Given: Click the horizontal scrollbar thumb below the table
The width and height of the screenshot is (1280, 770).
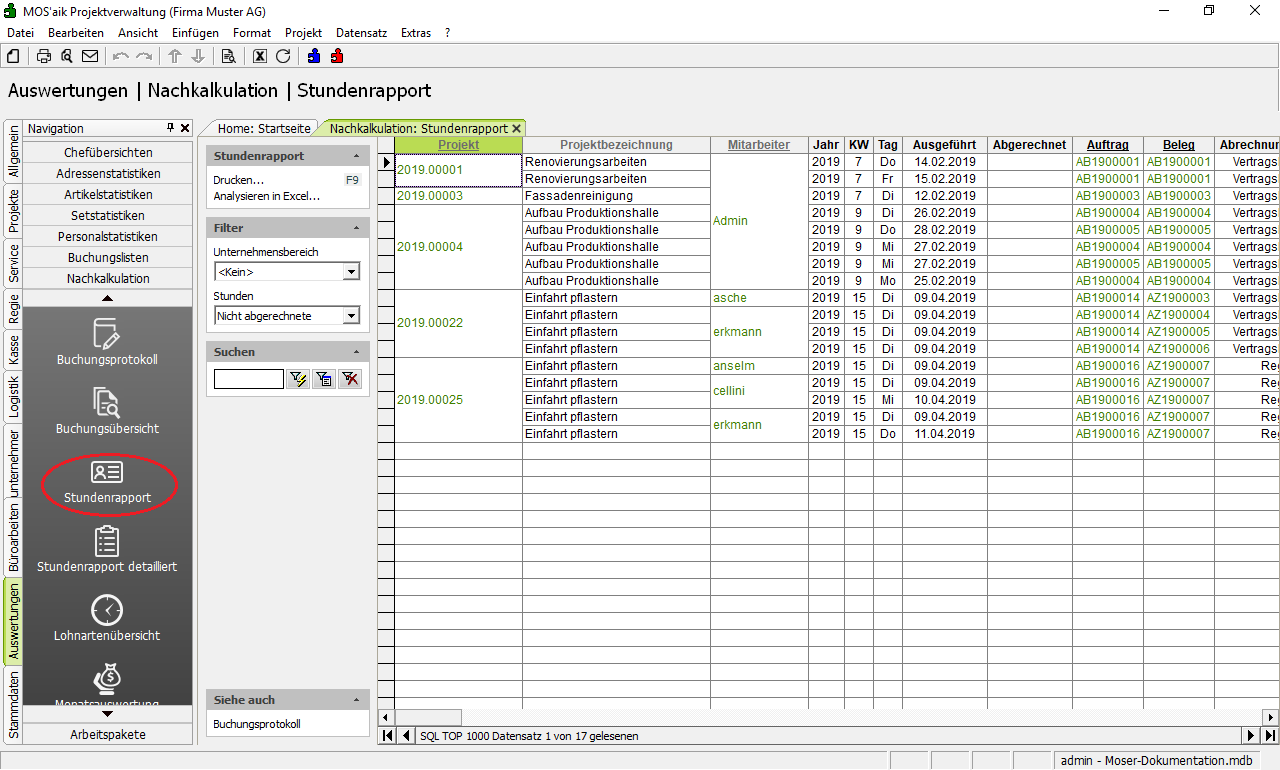Looking at the screenshot, I should pyautogui.click(x=428, y=717).
